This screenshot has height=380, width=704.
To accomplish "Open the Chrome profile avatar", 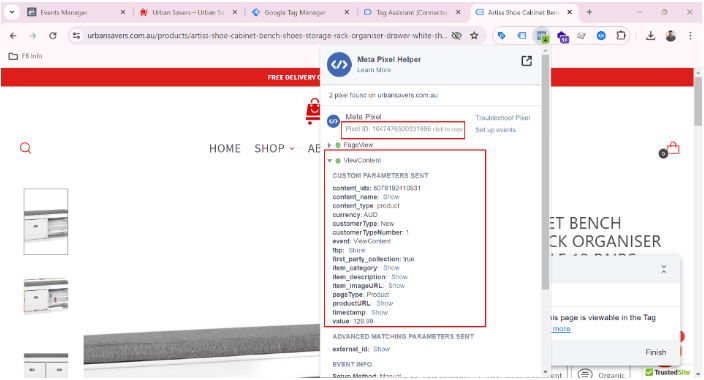I will pos(671,36).
